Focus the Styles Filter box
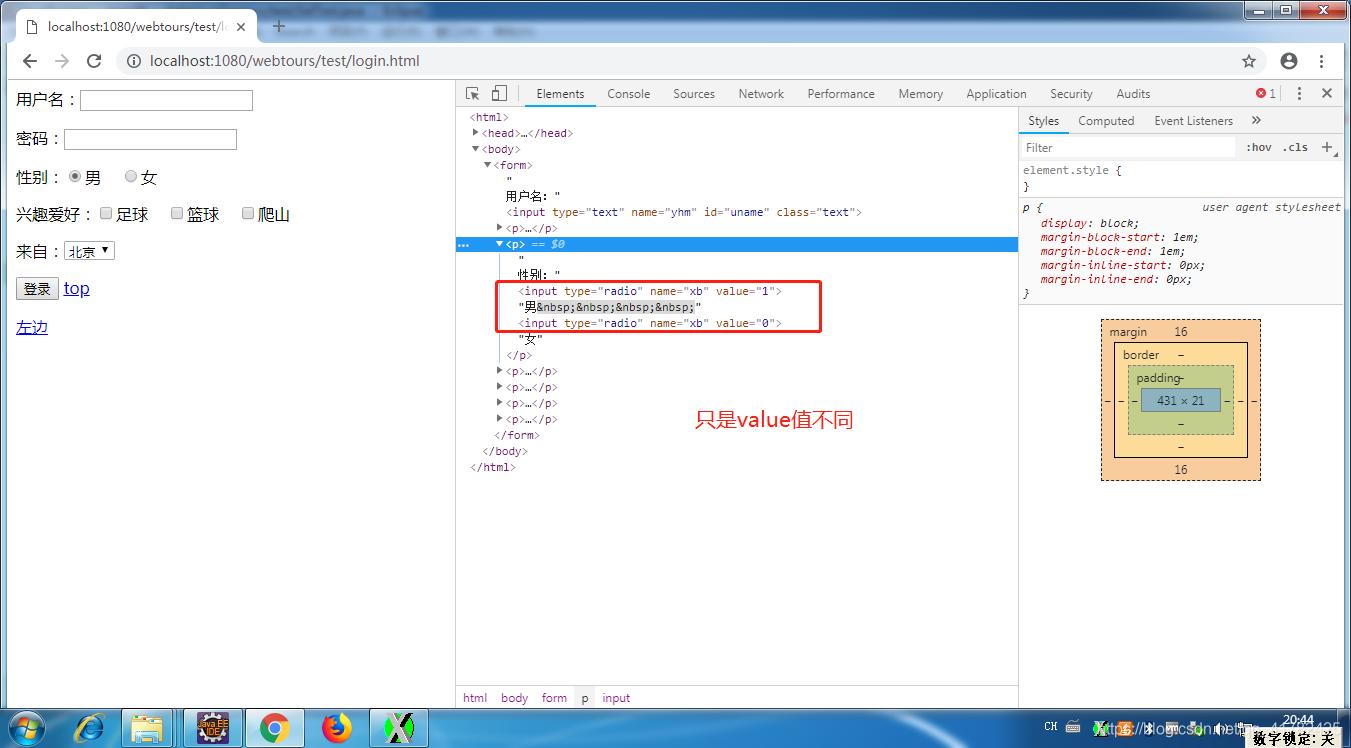Viewport: 1351px width, 748px height. click(1128, 147)
